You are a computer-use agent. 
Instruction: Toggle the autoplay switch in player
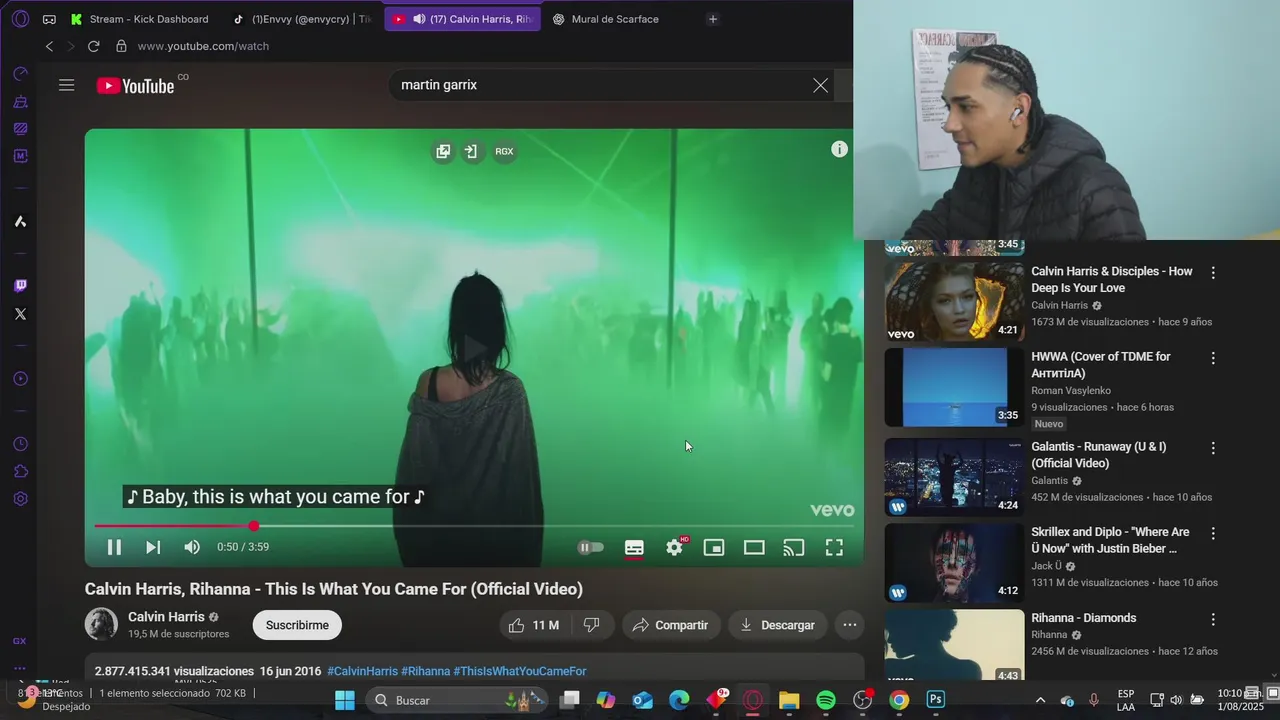click(x=591, y=547)
